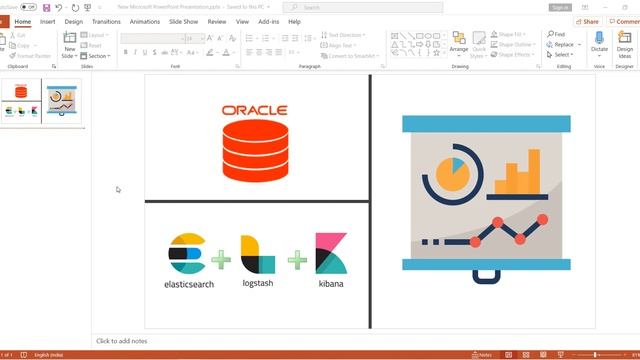Screen dimensions: 640x360
Task: Click the New Slide icon
Action: (x=70, y=38)
